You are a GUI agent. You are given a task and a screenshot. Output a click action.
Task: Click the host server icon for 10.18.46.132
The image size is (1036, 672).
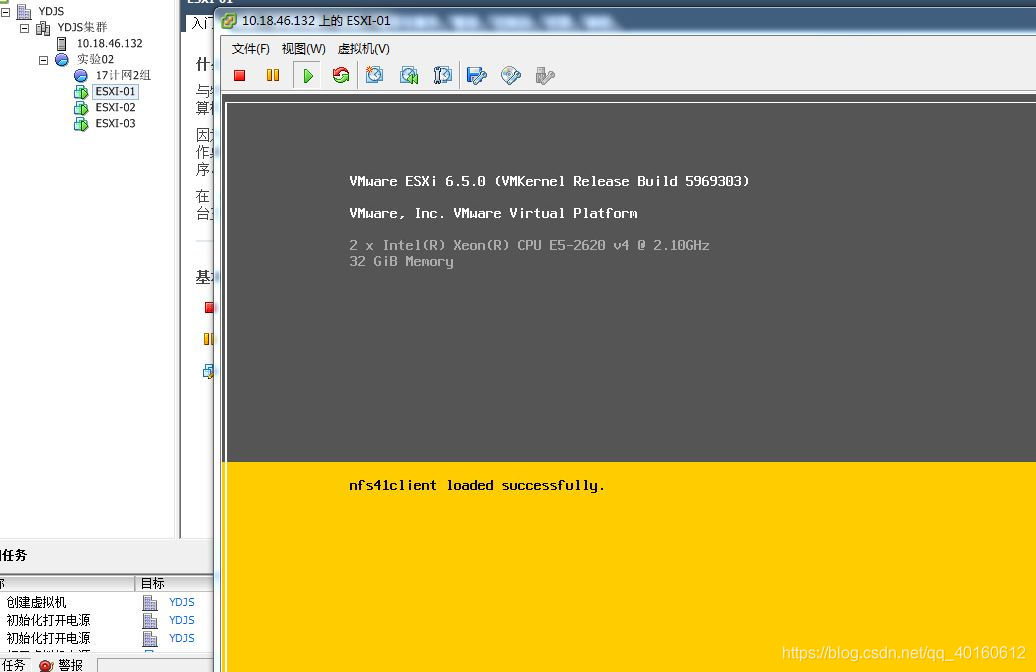tap(61, 44)
